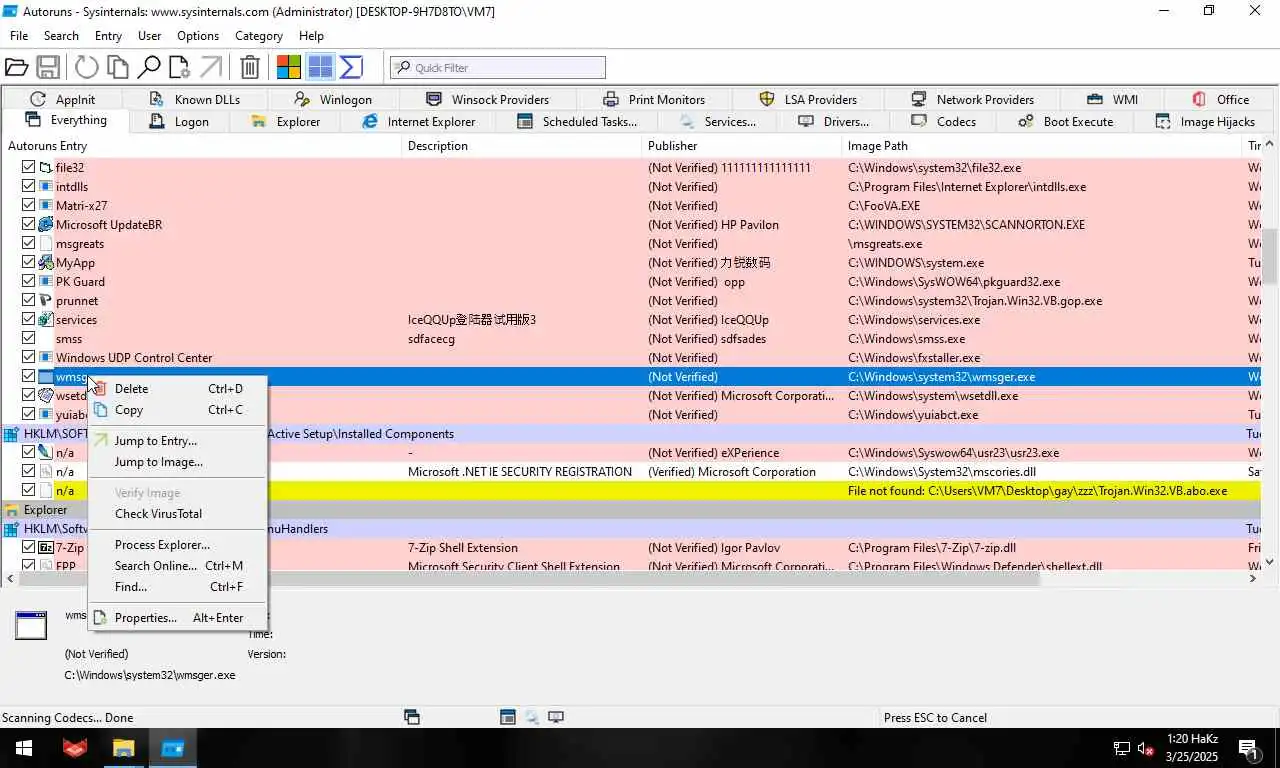Choose Copy from the context menu

click(x=178, y=410)
